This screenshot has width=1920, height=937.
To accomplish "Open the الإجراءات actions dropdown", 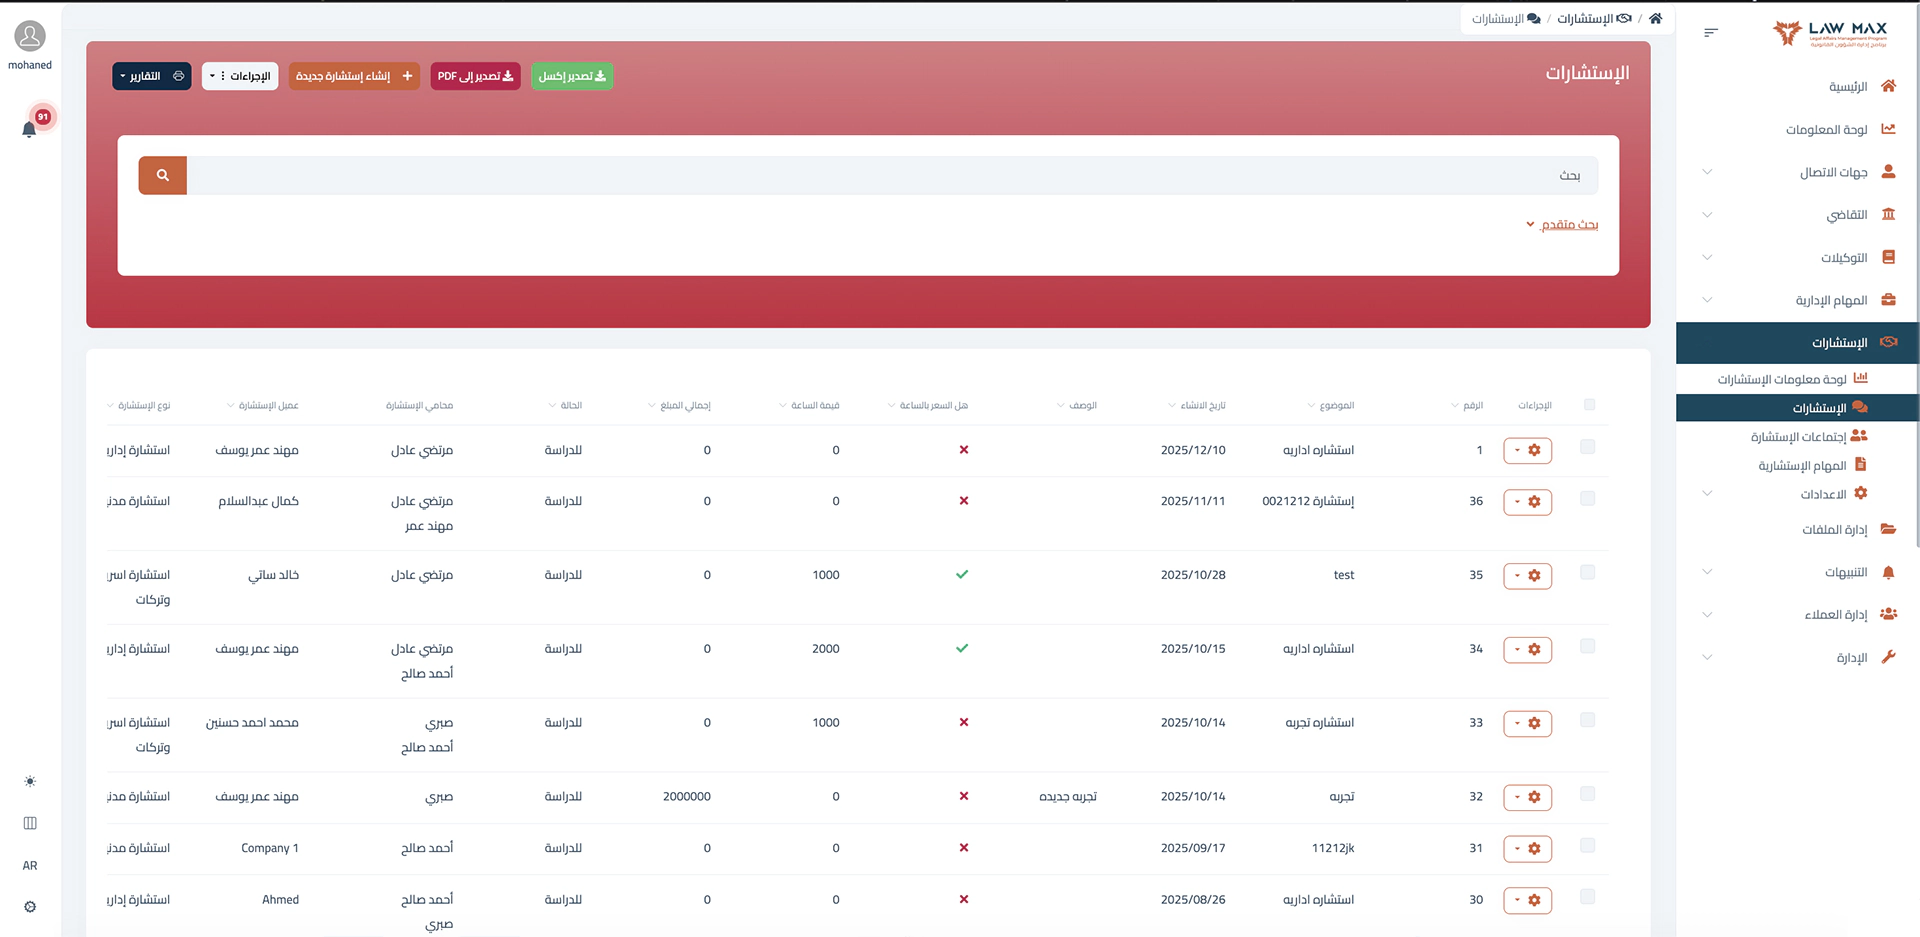I will (x=240, y=76).
